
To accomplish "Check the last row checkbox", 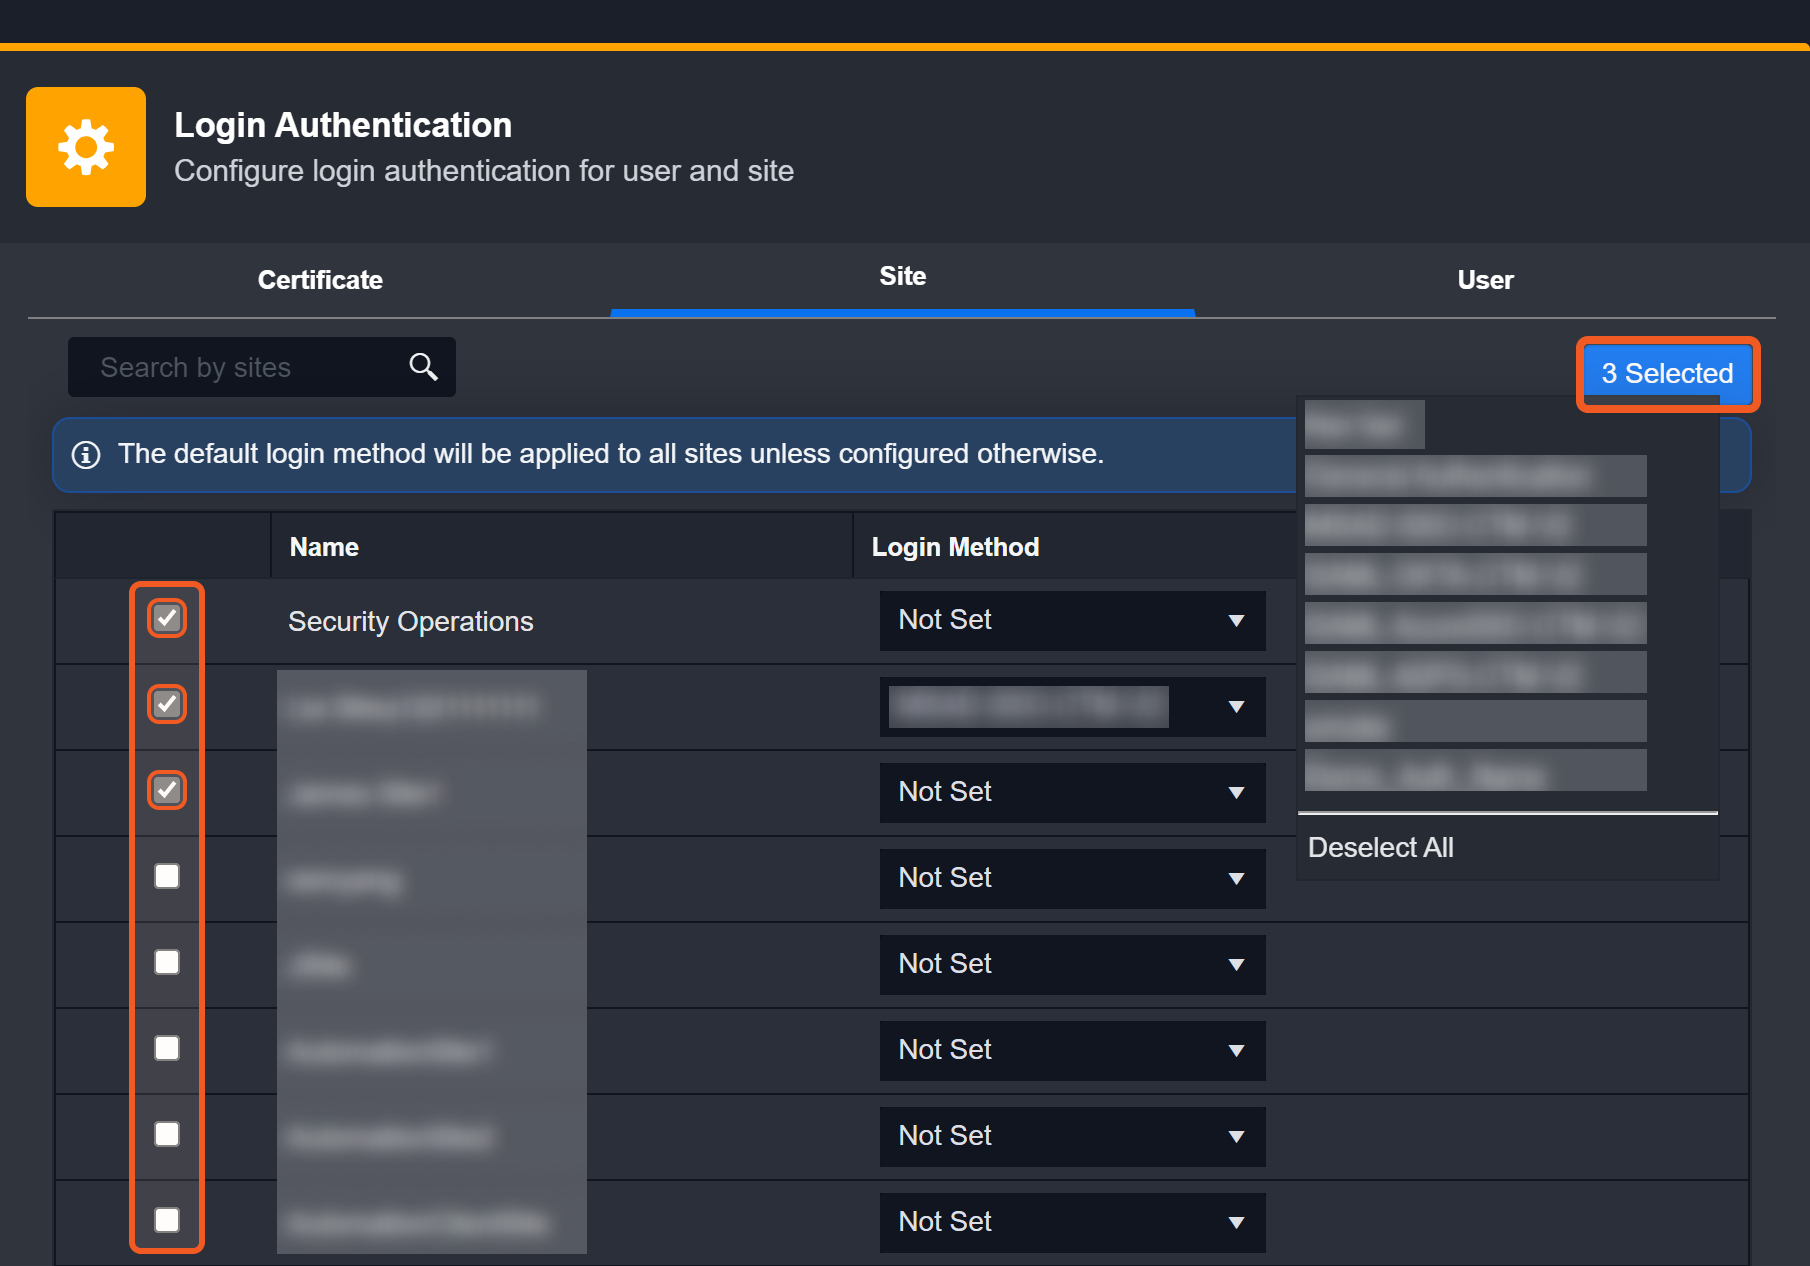I will point(167,1220).
